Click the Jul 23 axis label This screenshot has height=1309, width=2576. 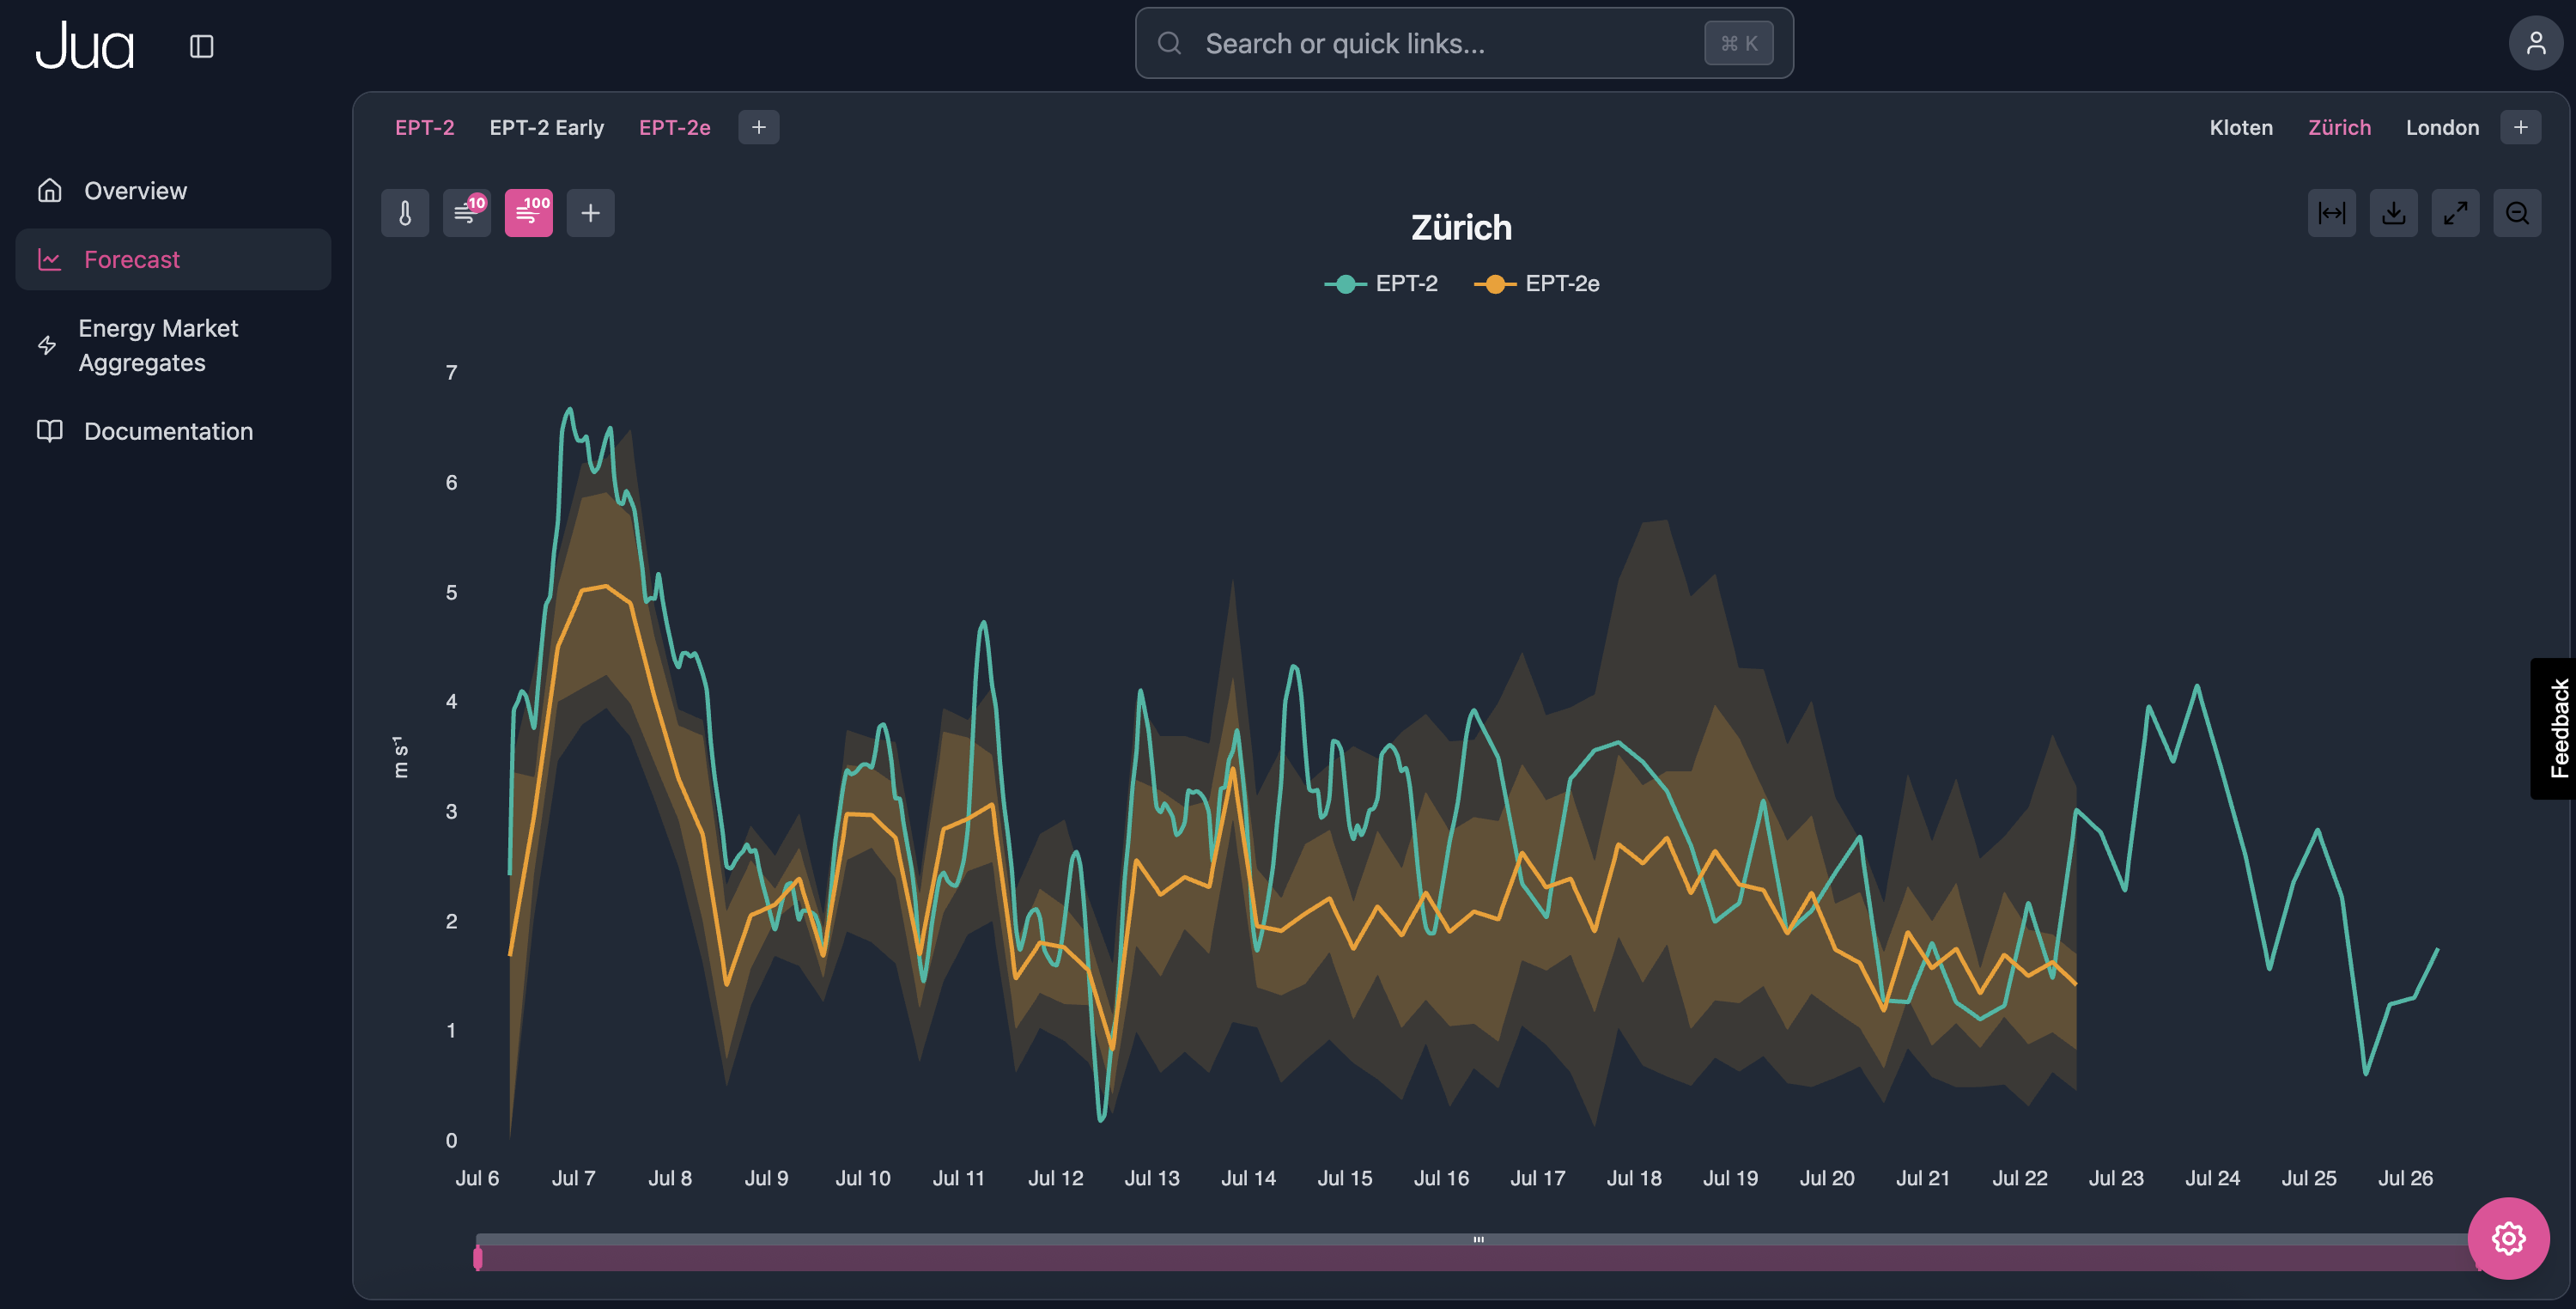click(x=2116, y=1178)
